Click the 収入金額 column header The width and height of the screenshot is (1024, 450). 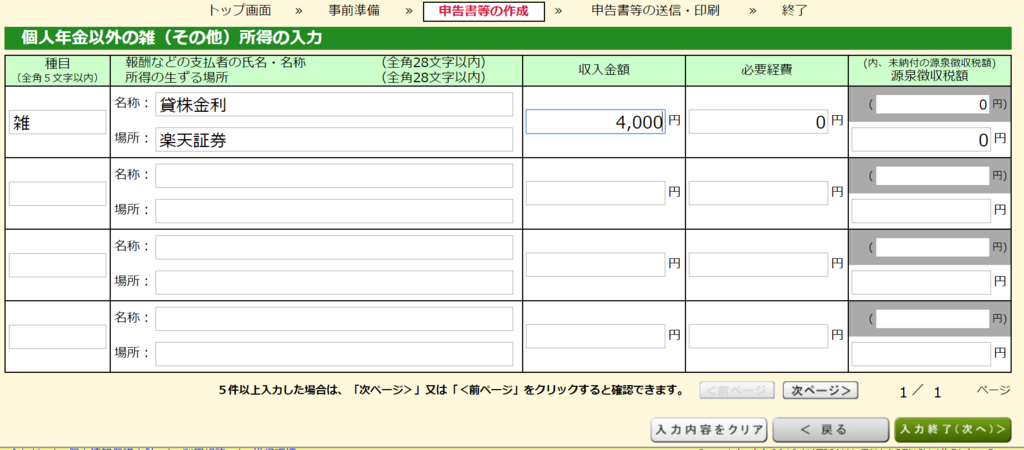[603, 71]
